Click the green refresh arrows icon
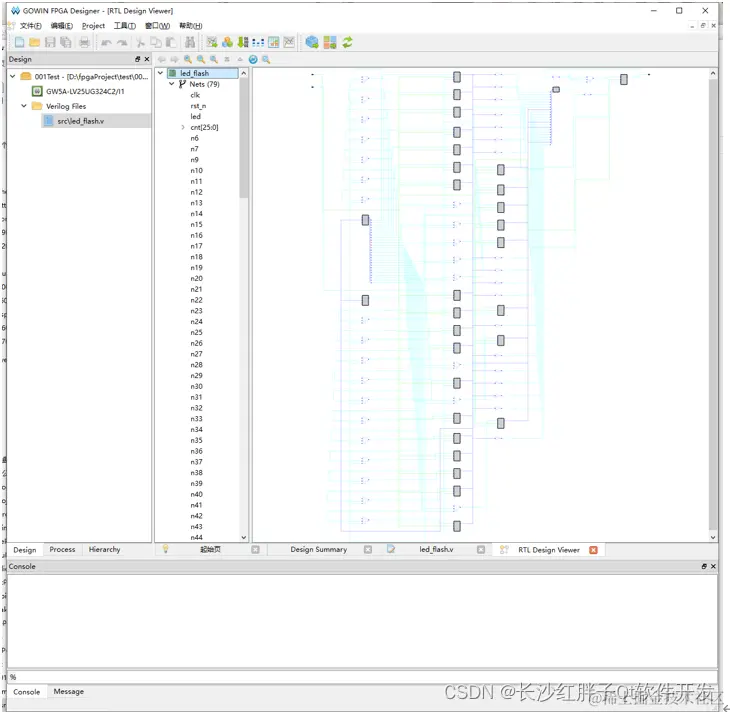This screenshot has width=730, height=712. (x=347, y=42)
